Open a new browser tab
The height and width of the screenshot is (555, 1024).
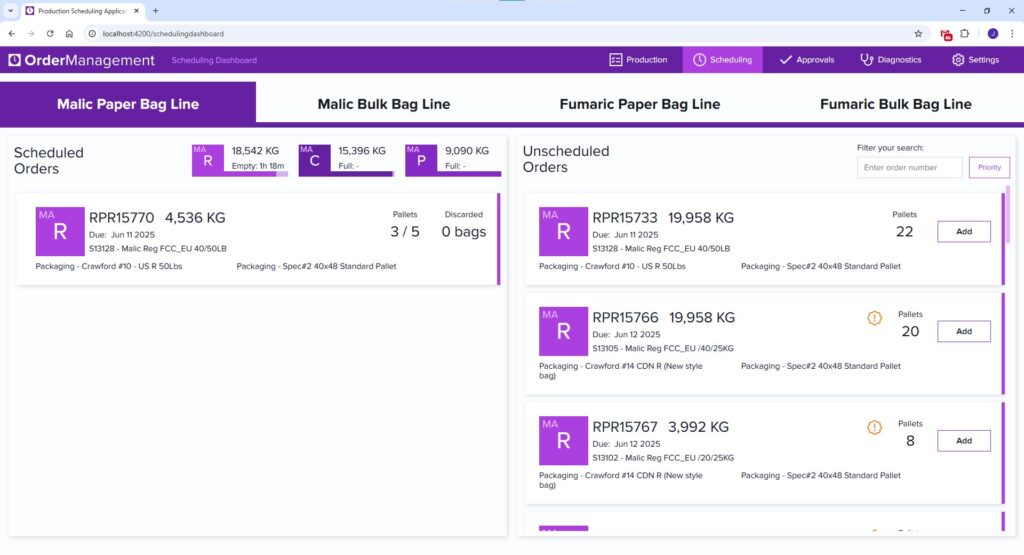(155, 10)
